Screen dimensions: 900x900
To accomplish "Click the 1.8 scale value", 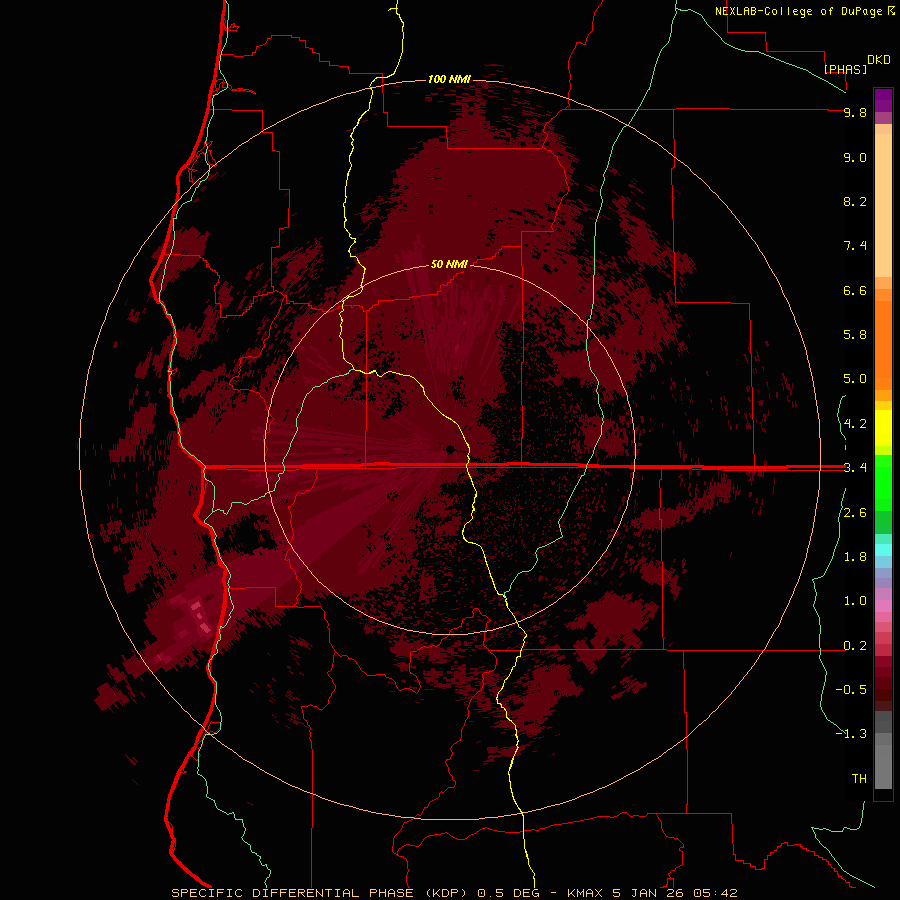I will tap(855, 557).
